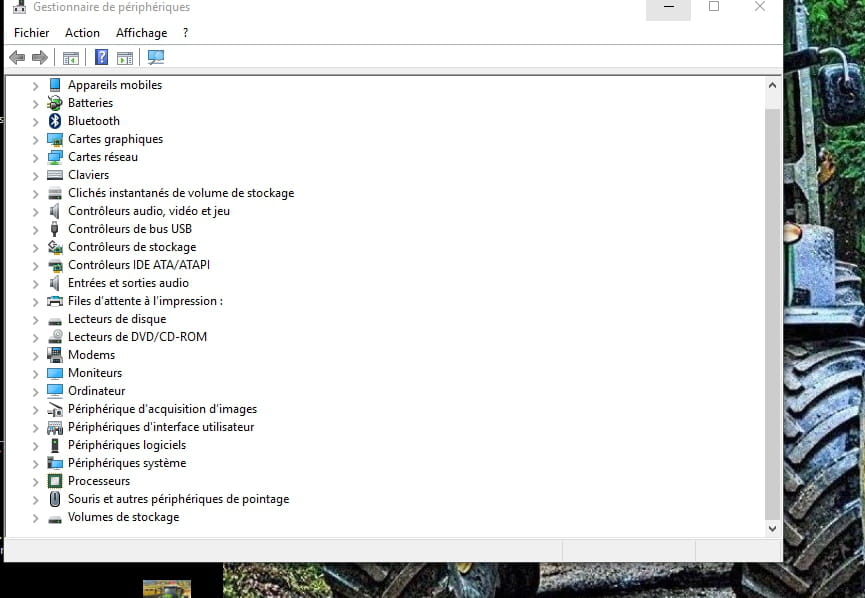Open the Help toolbar icon
The width and height of the screenshot is (865, 598).
click(x=102, y=57)
